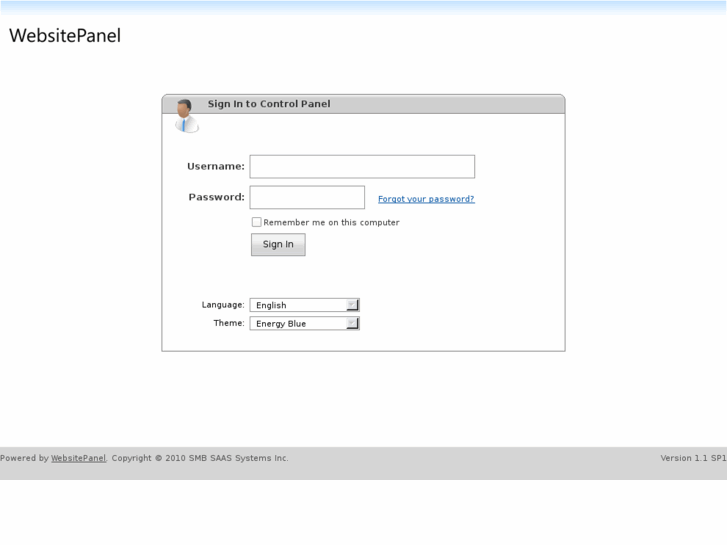Click the Sign In to Control Panel heading
The width and height of the screenshot is (727, 545).
coord(269,104)
